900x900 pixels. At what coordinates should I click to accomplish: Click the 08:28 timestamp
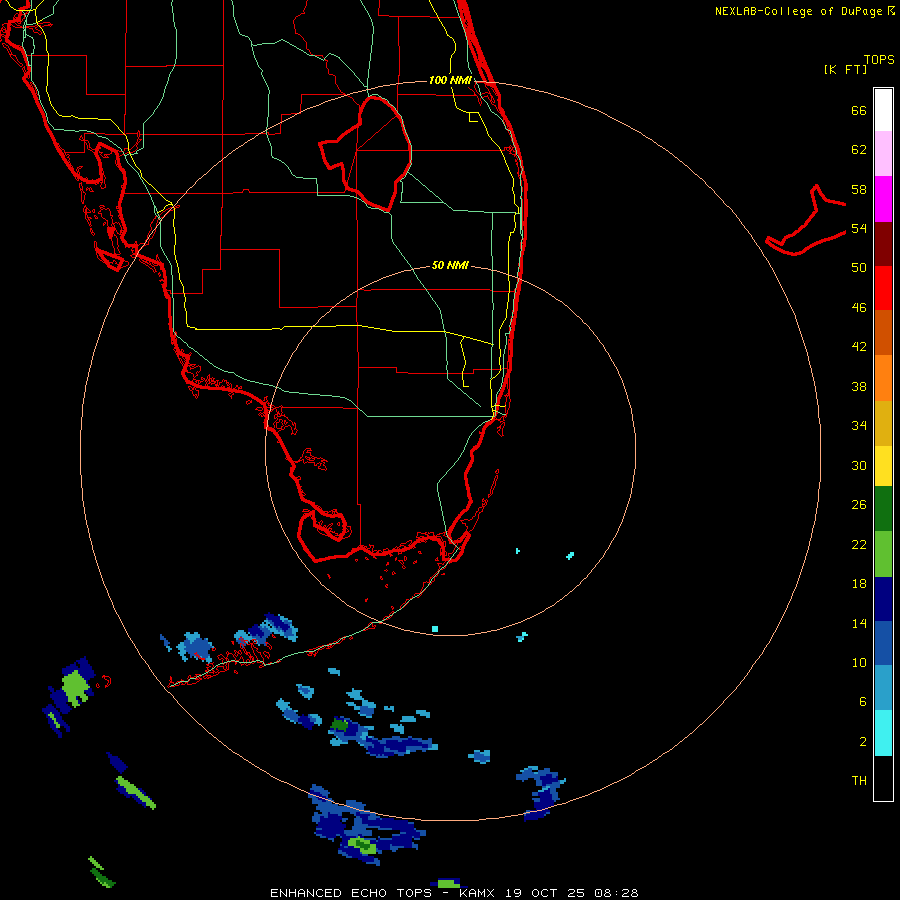[616, 893]
